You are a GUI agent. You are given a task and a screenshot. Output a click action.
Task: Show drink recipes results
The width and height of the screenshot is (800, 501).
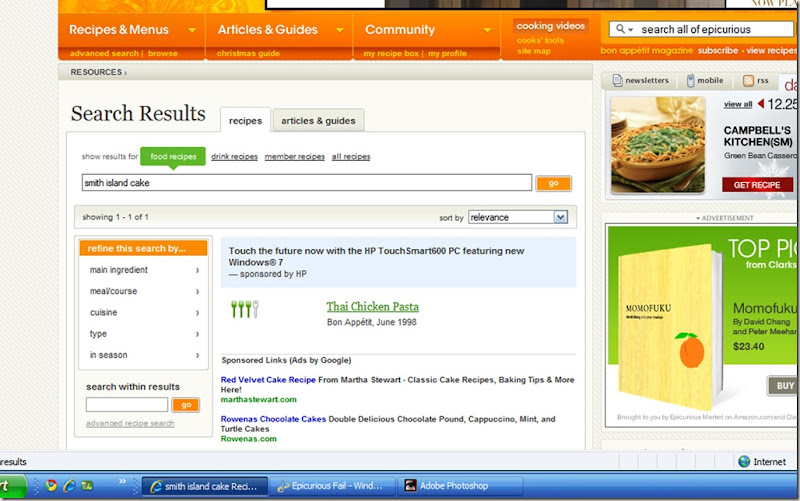click(234, 157)
